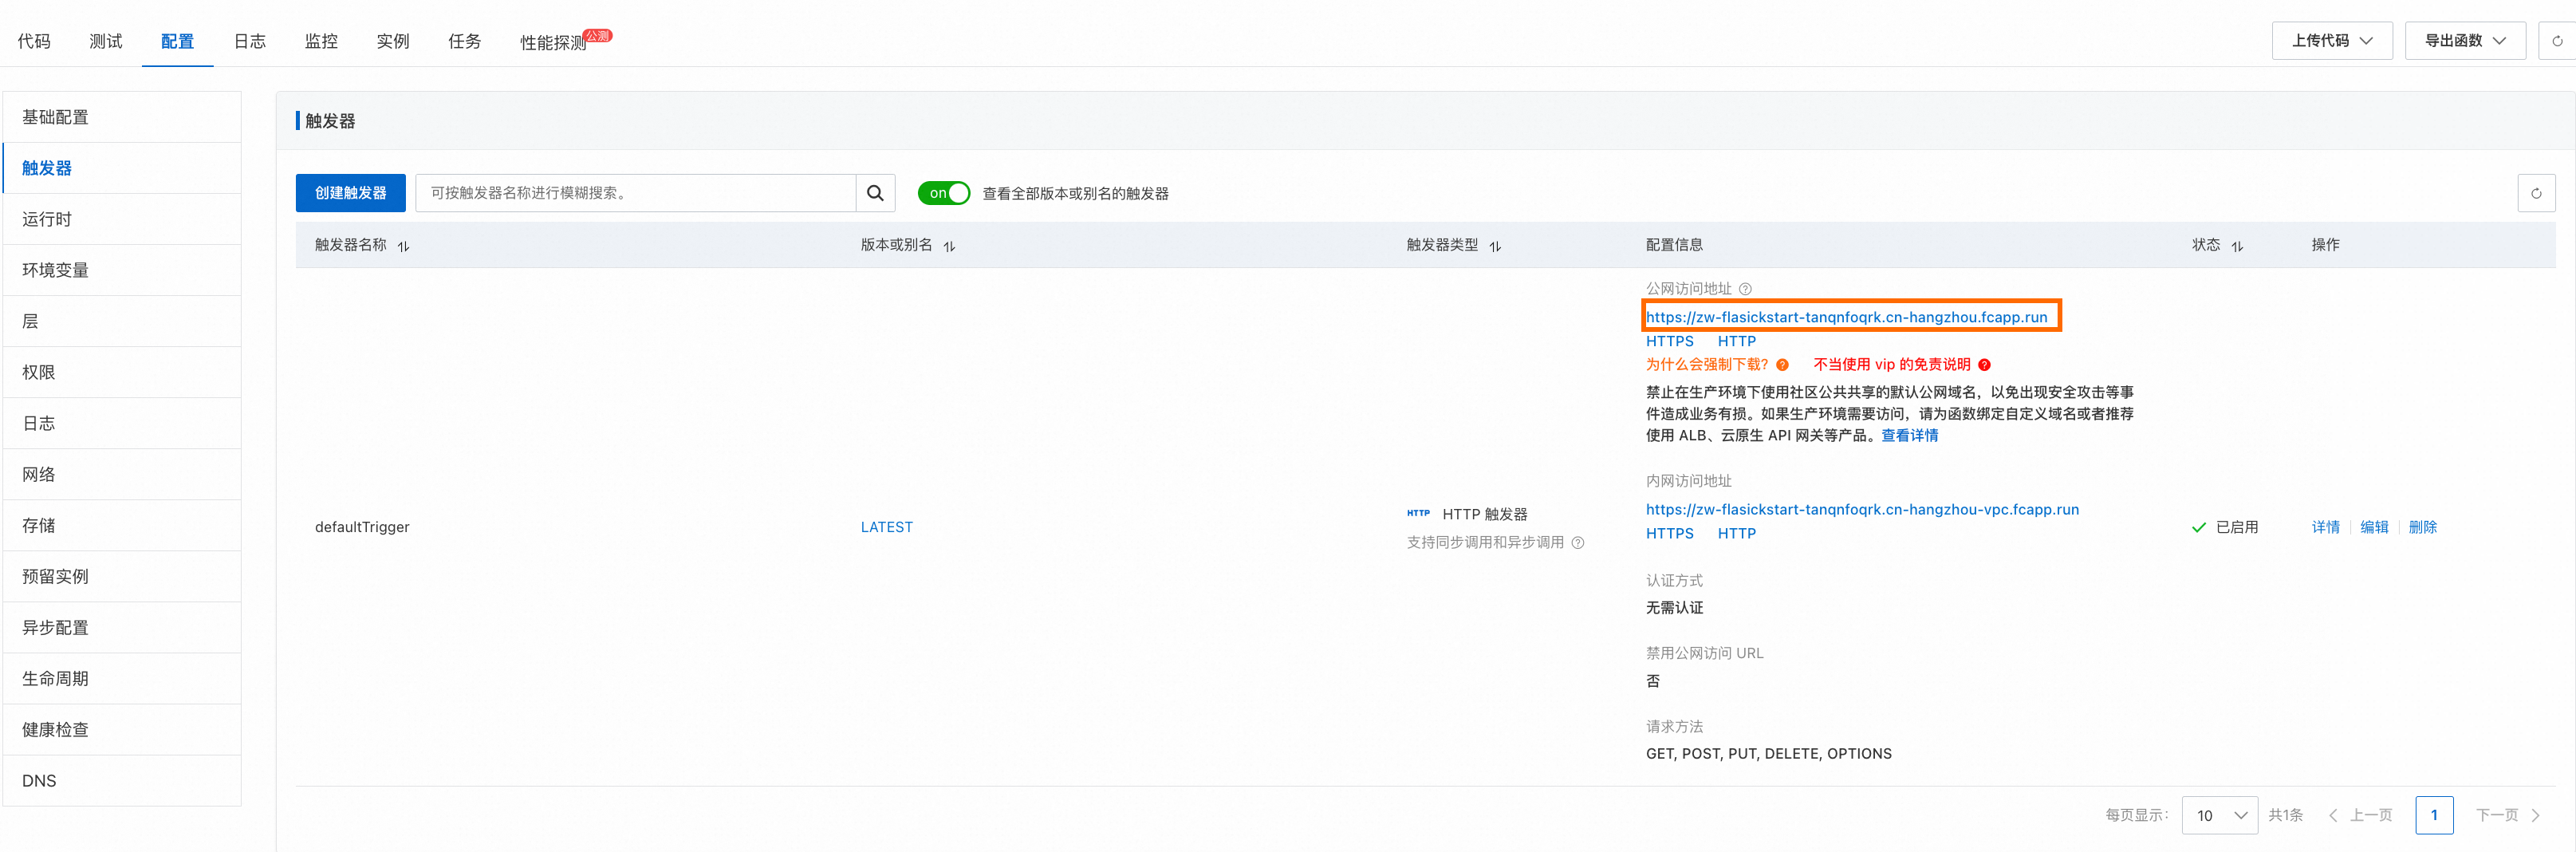Click help icon beside 支持同步调用和异步调用
Viewport: 2576px width, 852px height.
[x=1578, y=543]
